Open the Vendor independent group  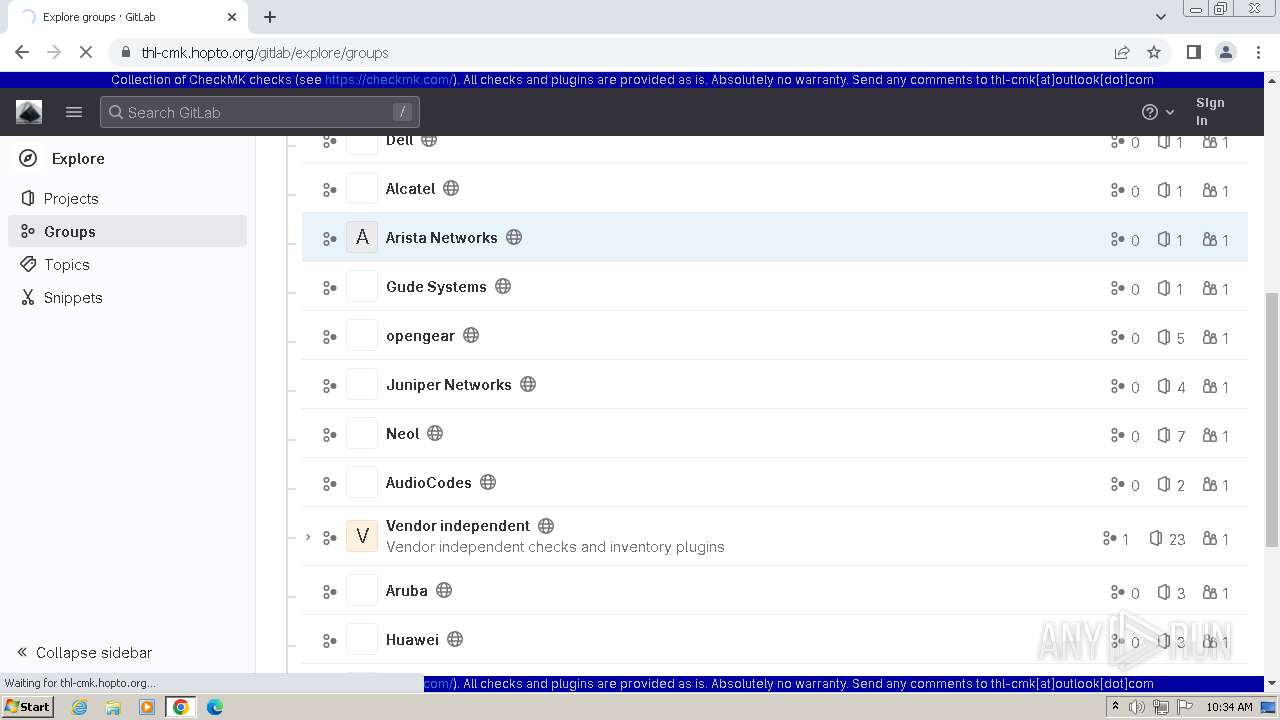coord(458,525)
